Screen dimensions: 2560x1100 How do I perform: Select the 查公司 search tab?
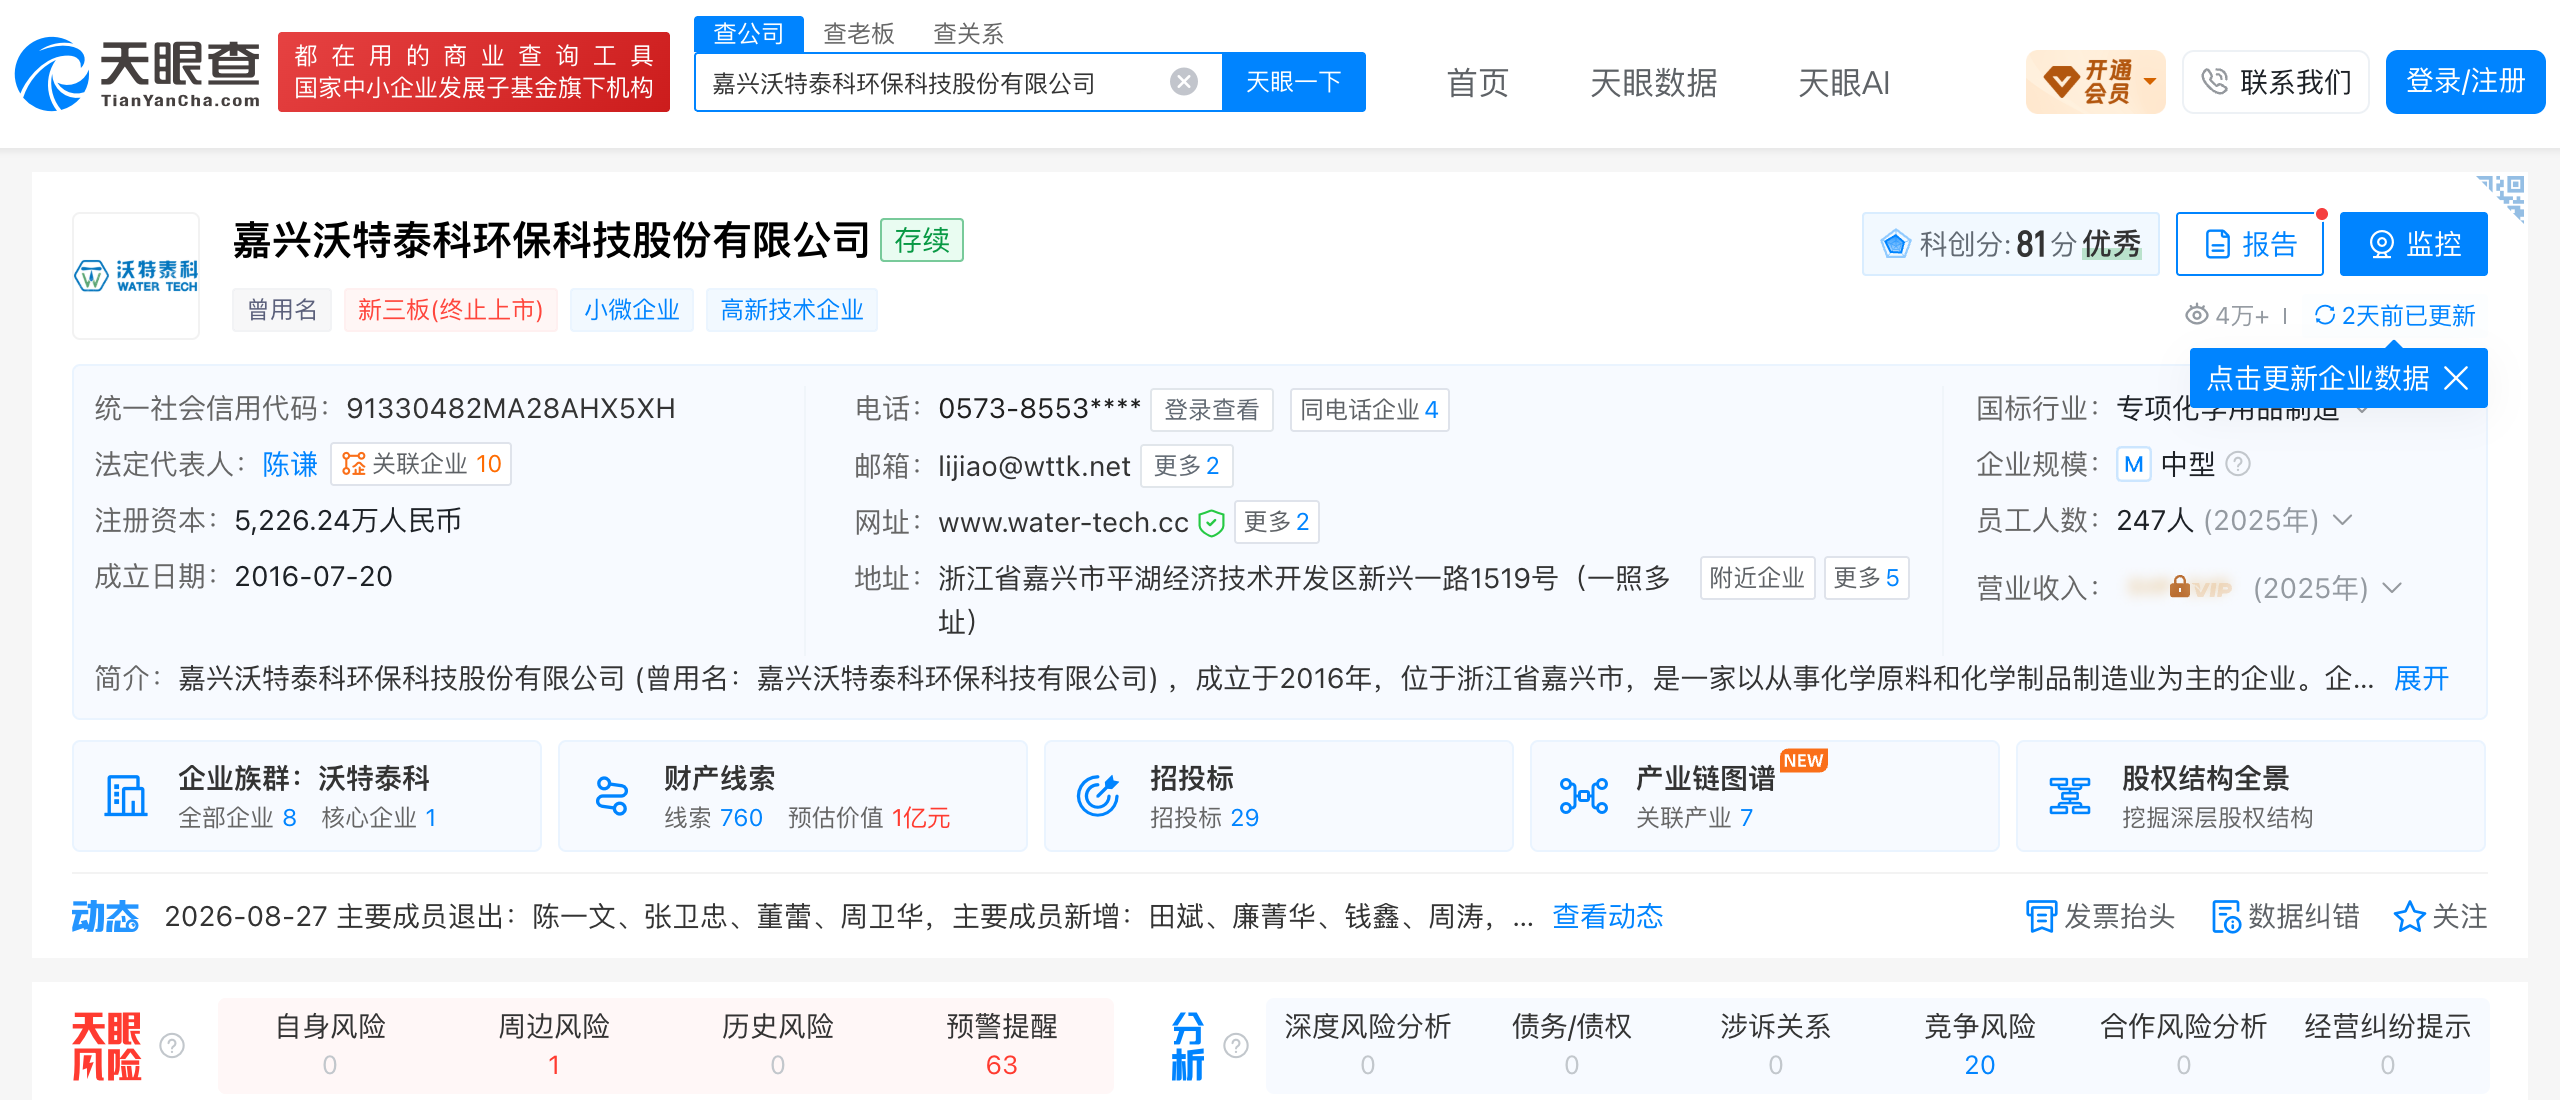[749, 34]
